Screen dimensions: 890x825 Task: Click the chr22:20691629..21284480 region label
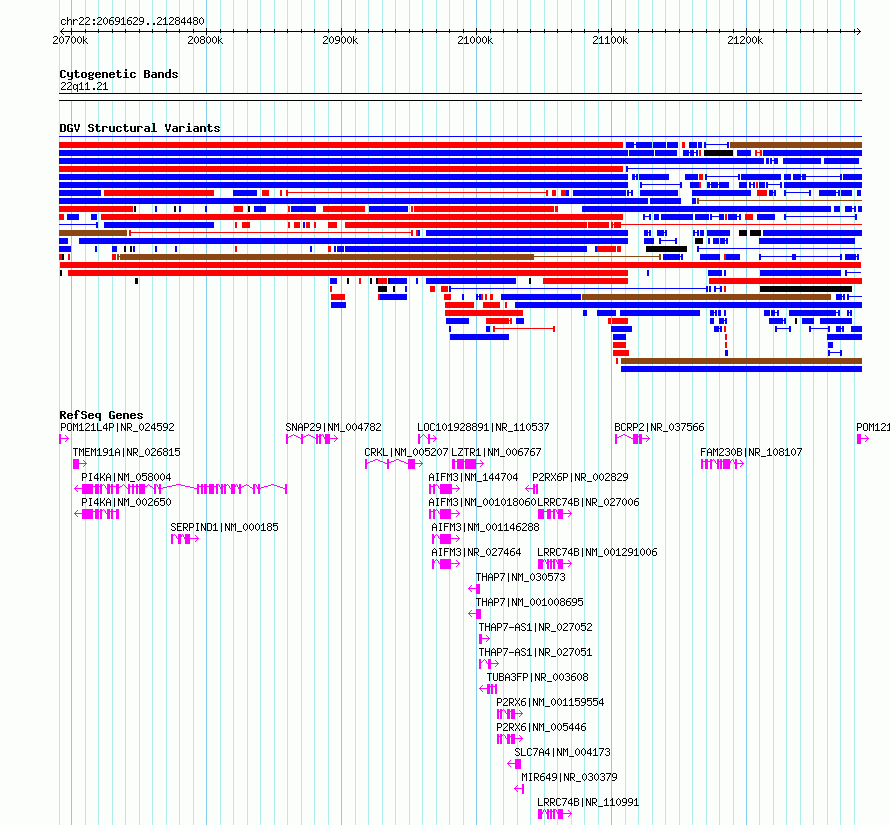pos(132,21)
